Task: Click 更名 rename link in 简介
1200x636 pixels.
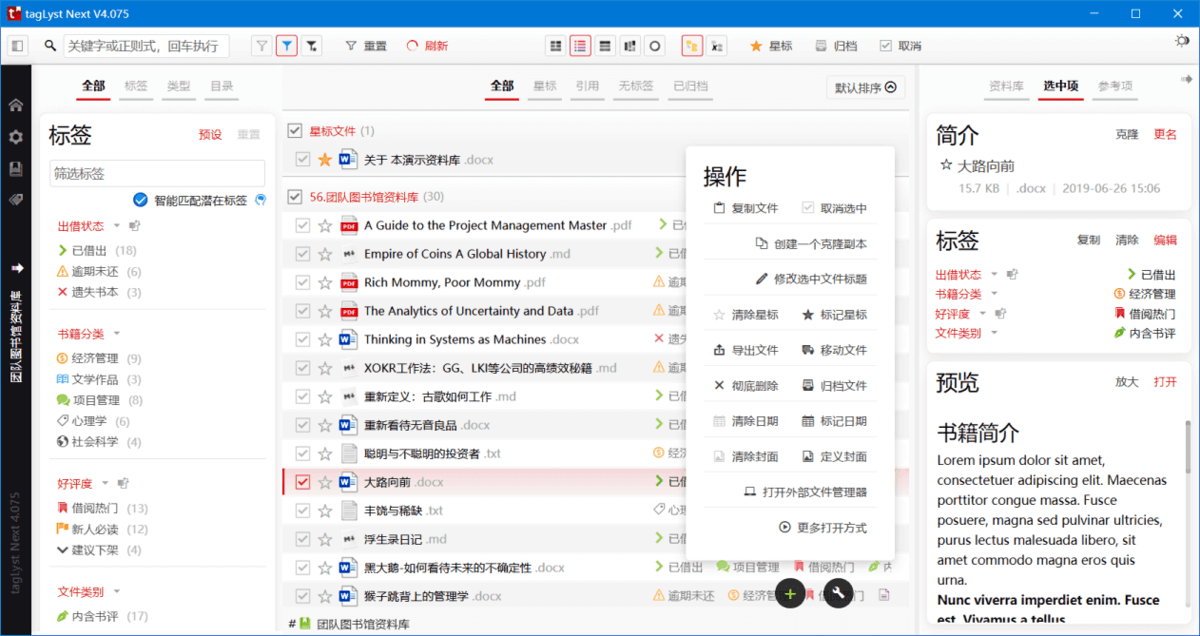Action: 1165,134
